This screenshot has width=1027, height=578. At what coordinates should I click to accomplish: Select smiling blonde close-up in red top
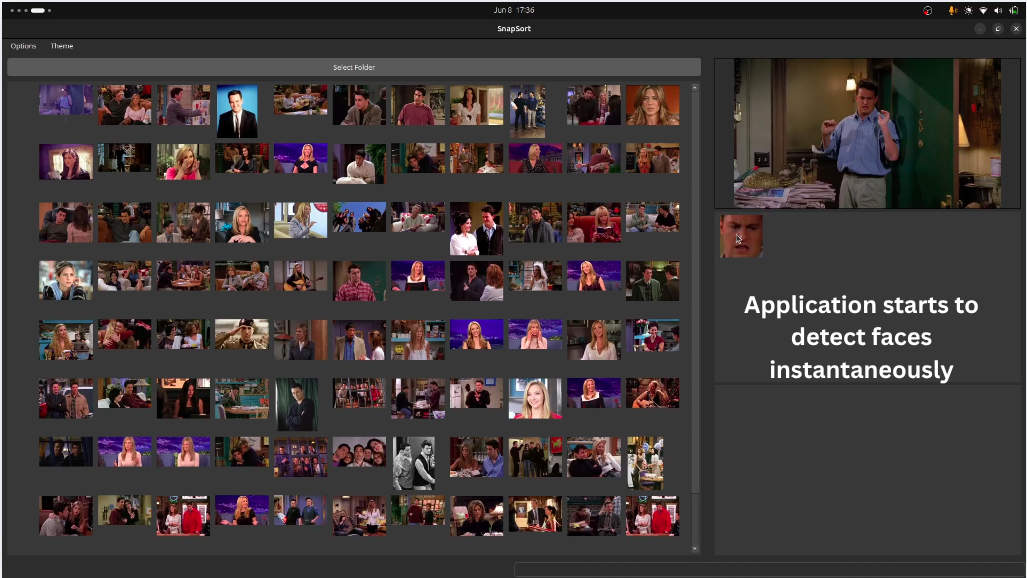coord(535,398)
